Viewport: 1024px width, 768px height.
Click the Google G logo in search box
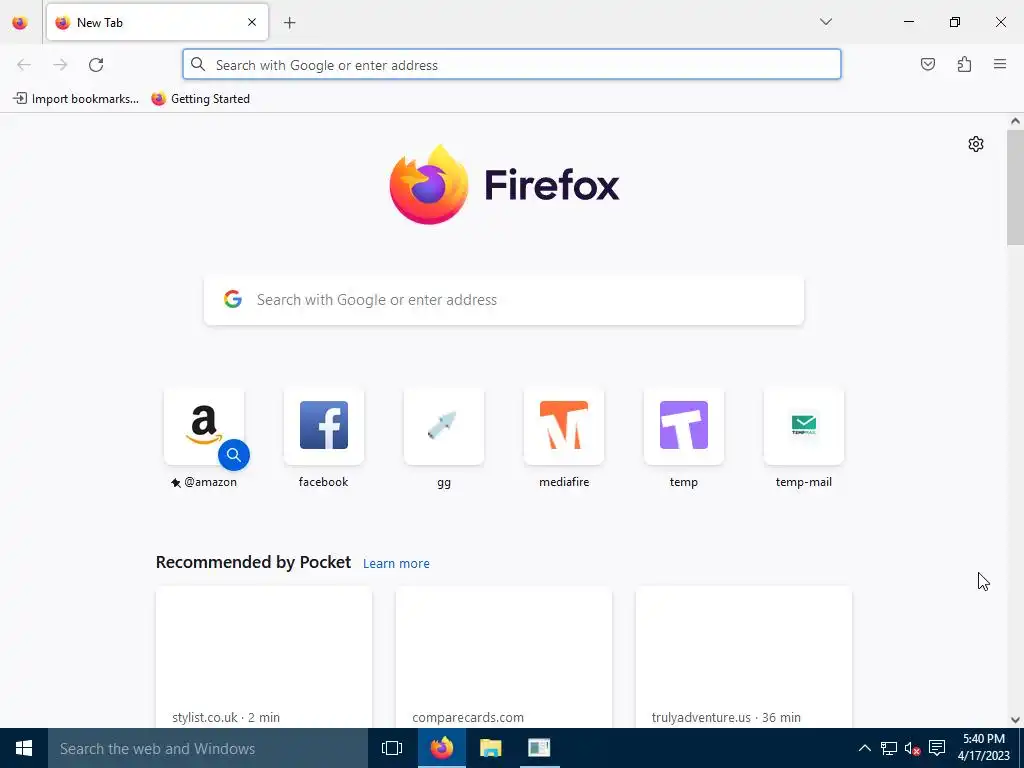click(x=232, y=299)
